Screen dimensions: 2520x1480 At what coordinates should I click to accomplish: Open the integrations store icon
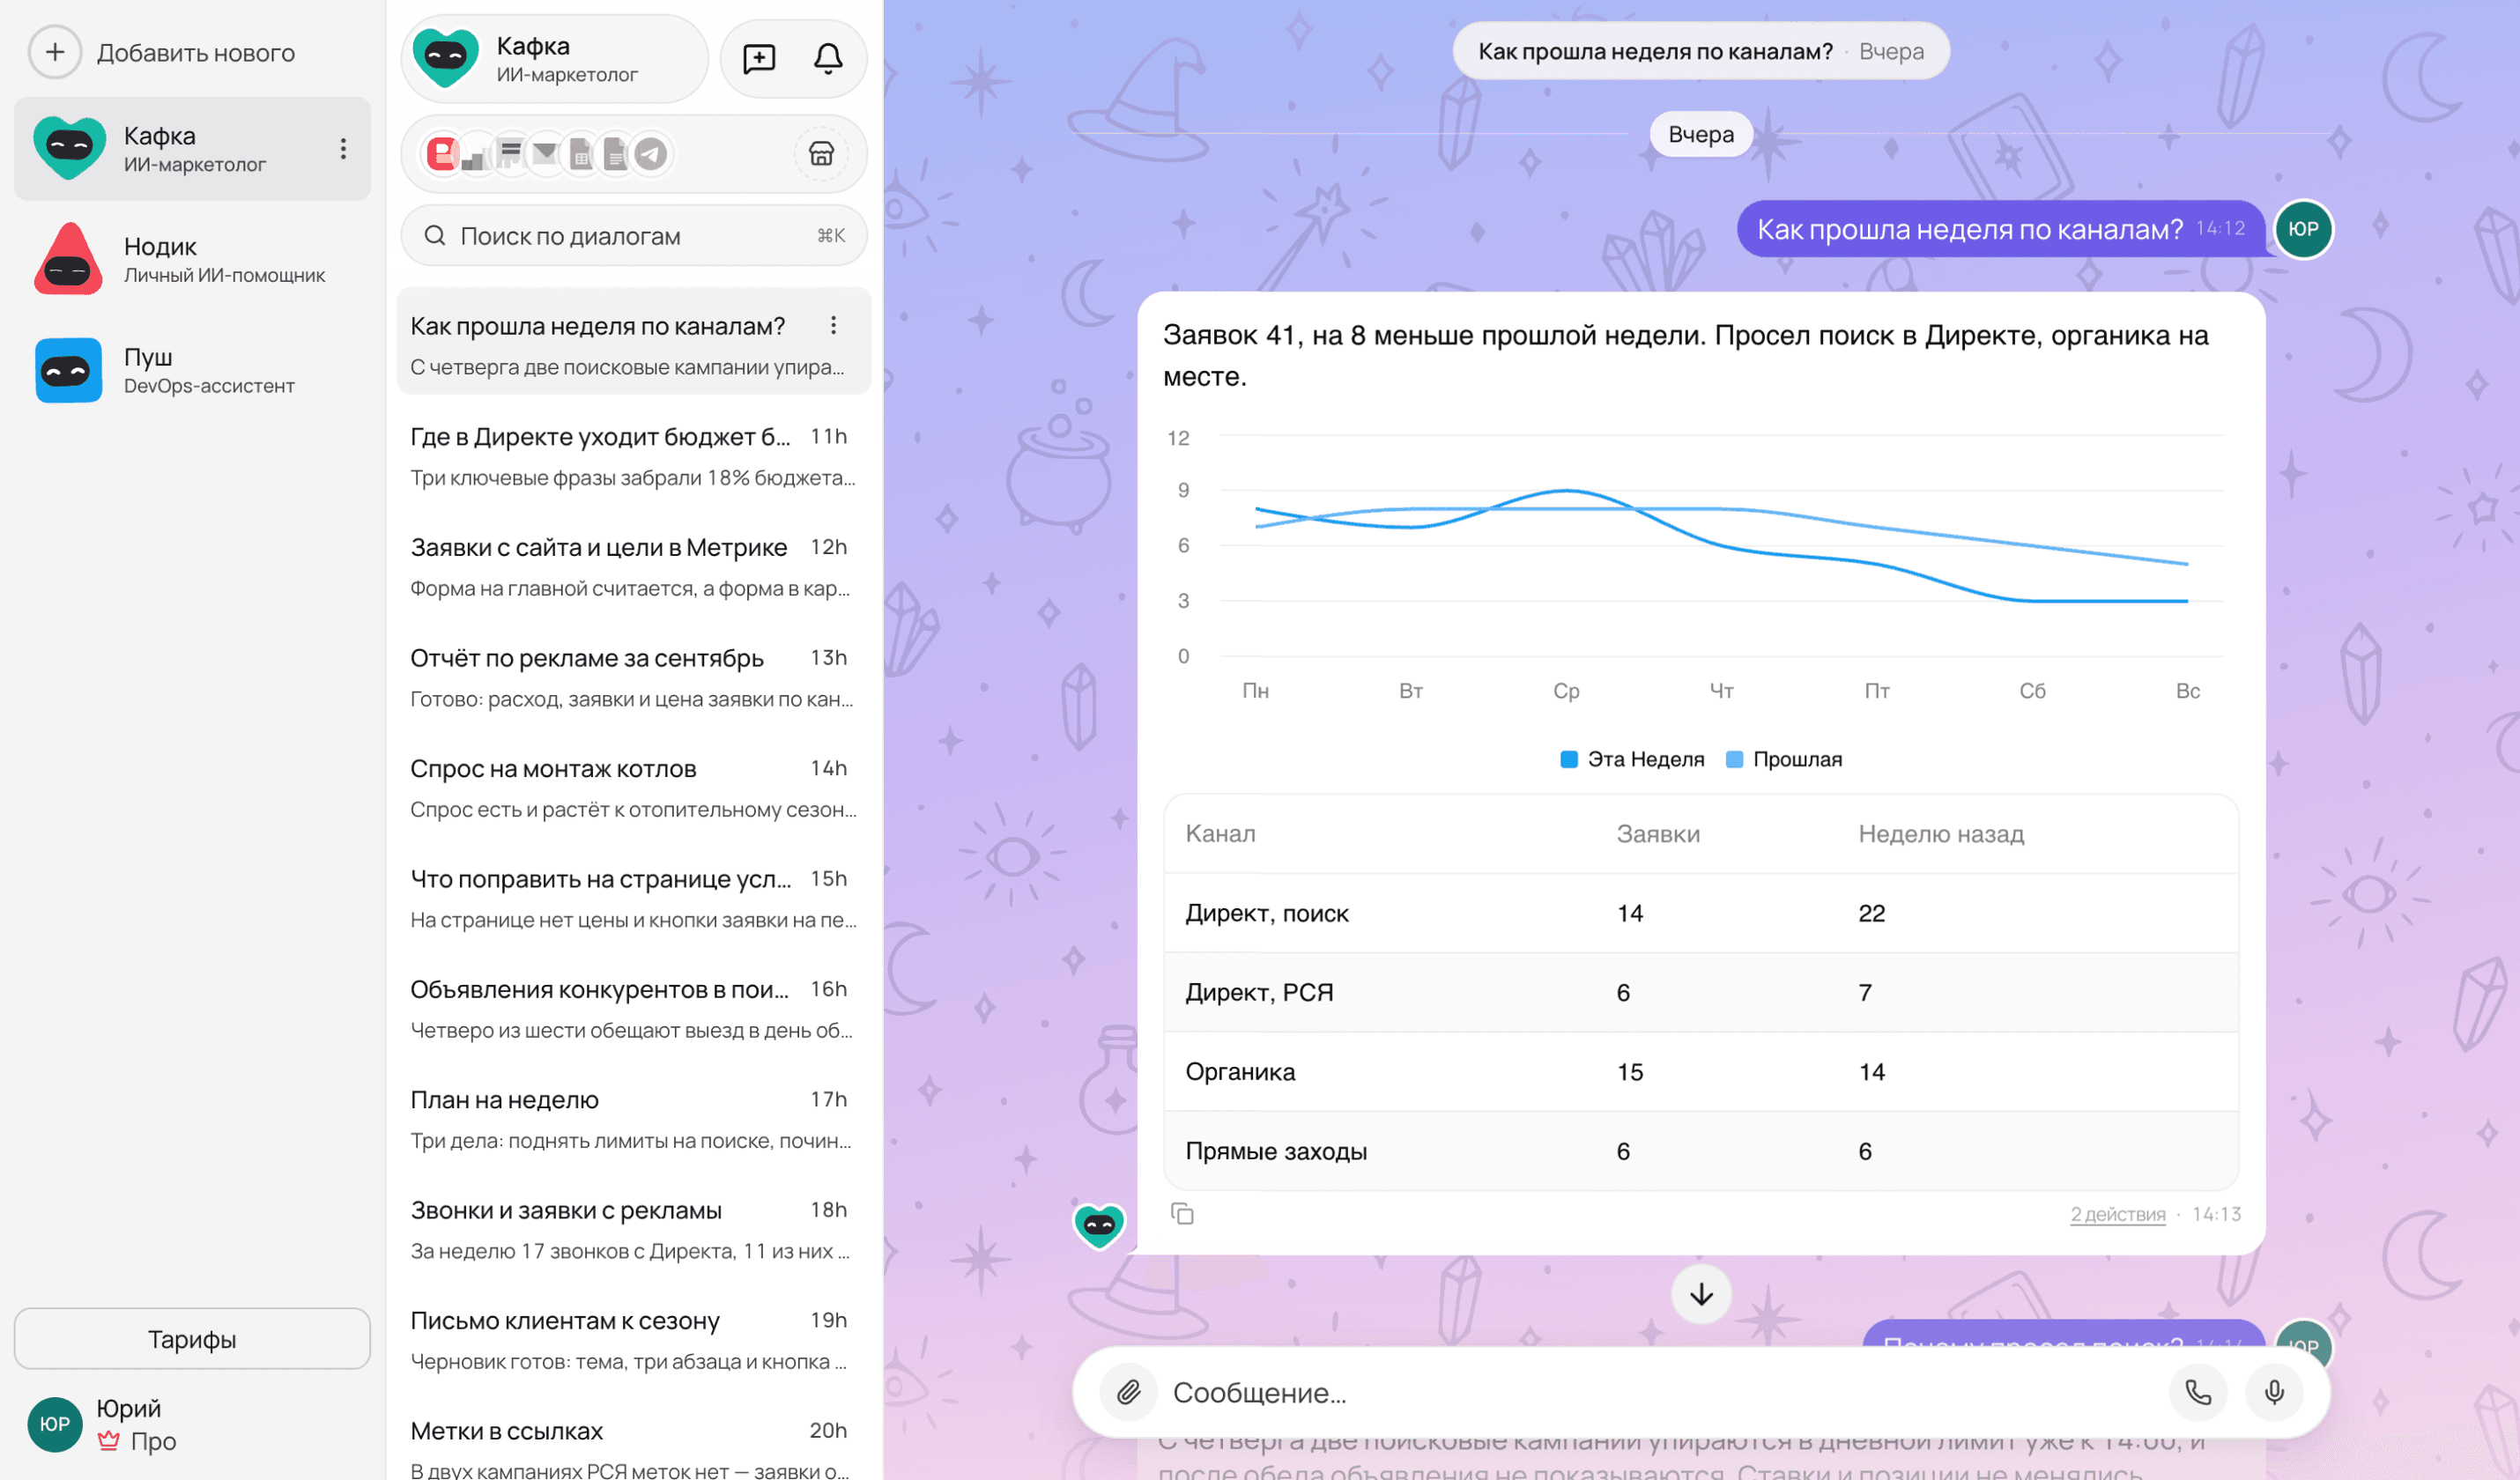click(821, 154)
